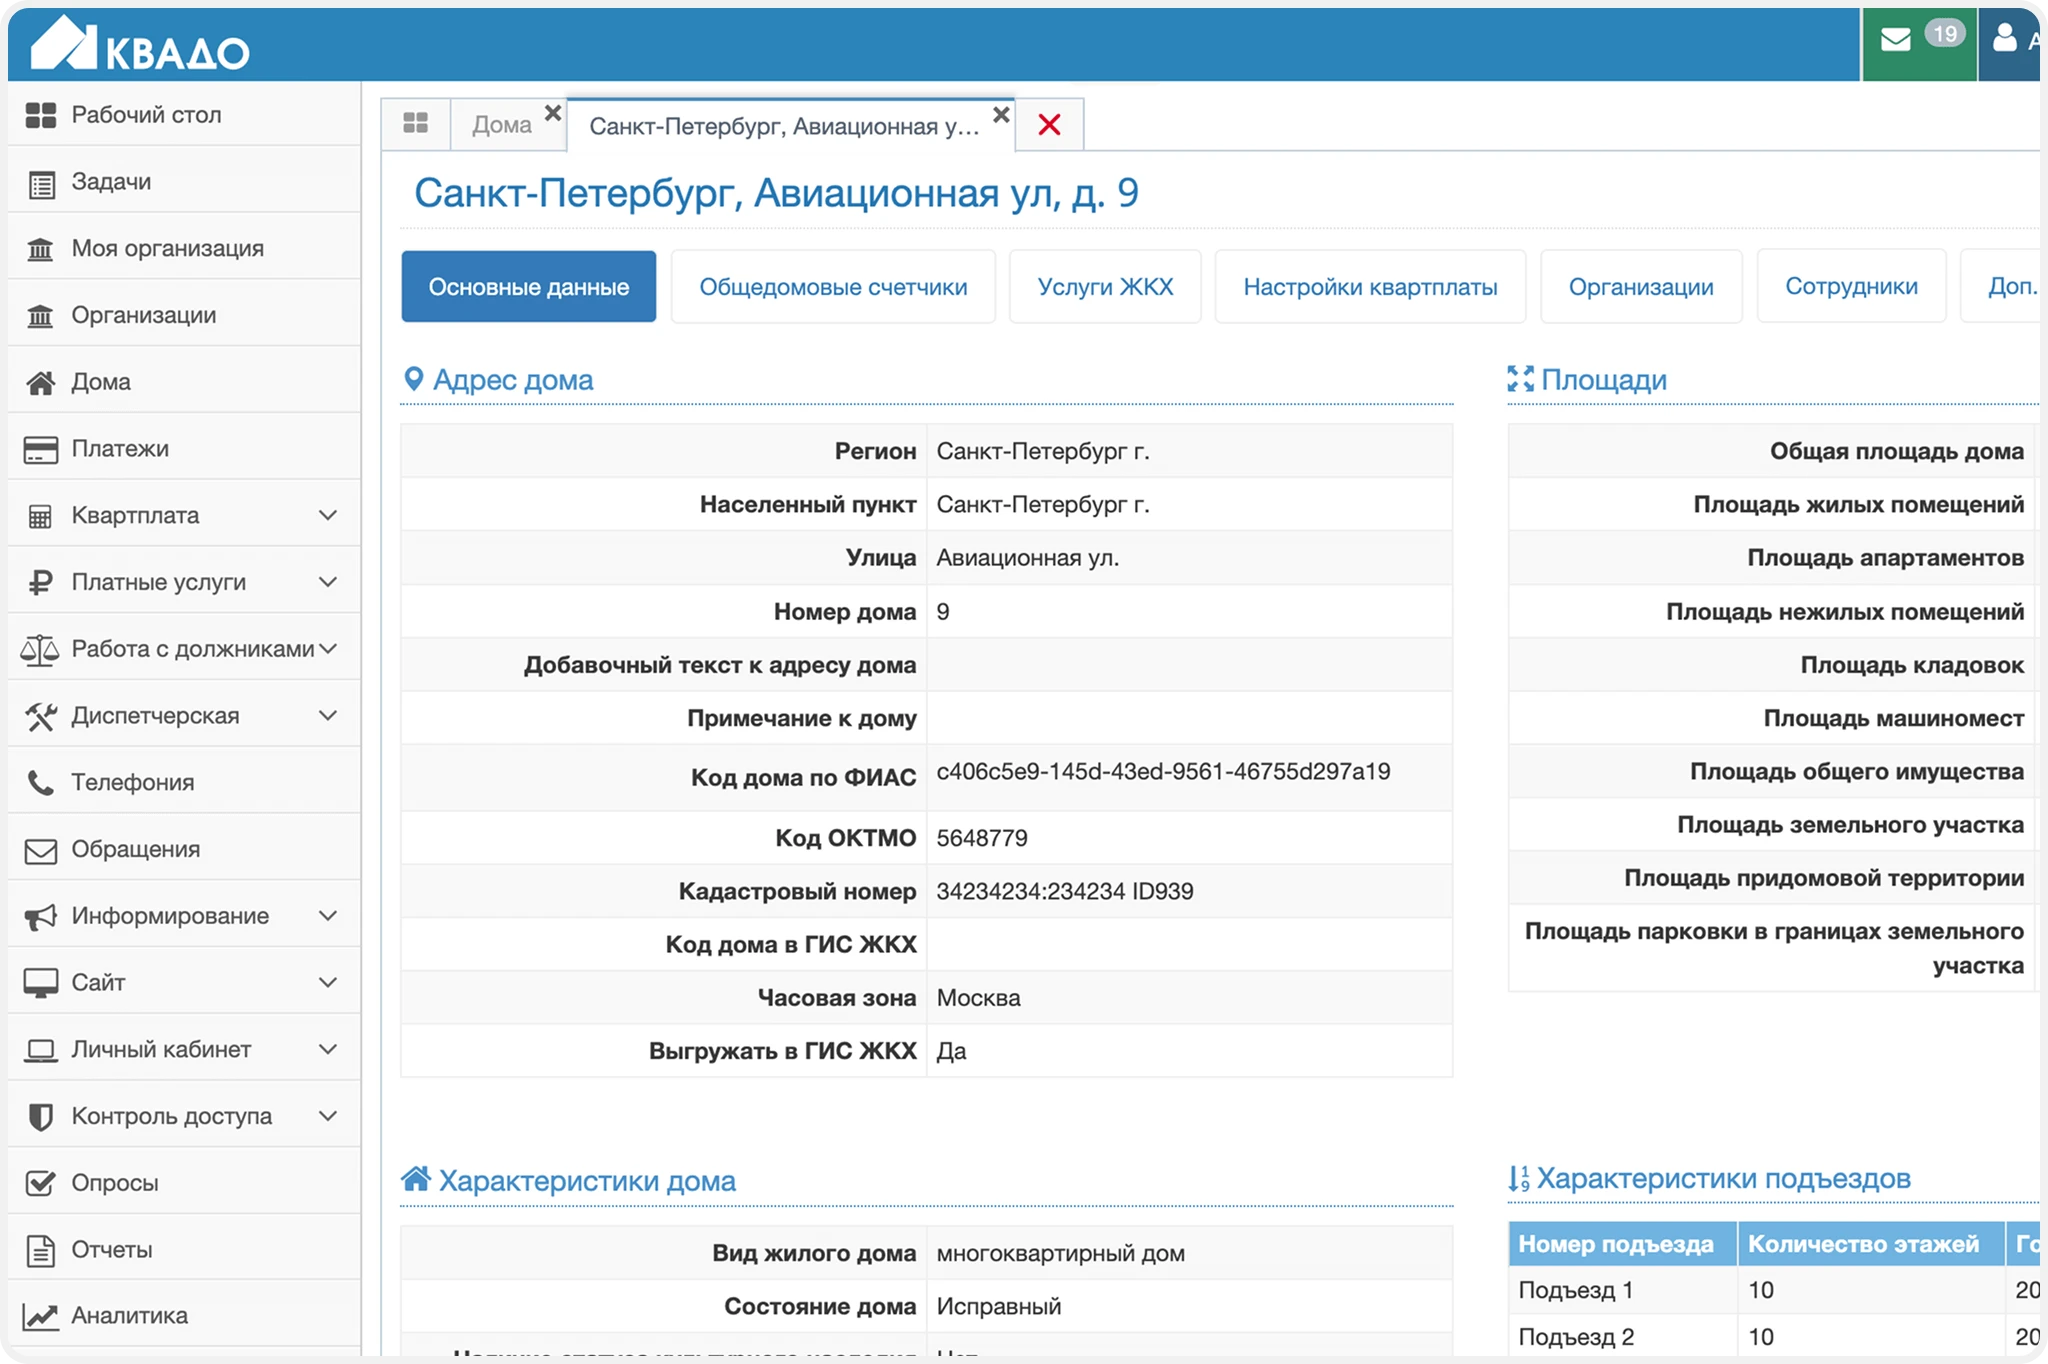The image size is (2048, 1364).
Task: Click the user profile icon in header
Action: click(x=2004, y=39)
